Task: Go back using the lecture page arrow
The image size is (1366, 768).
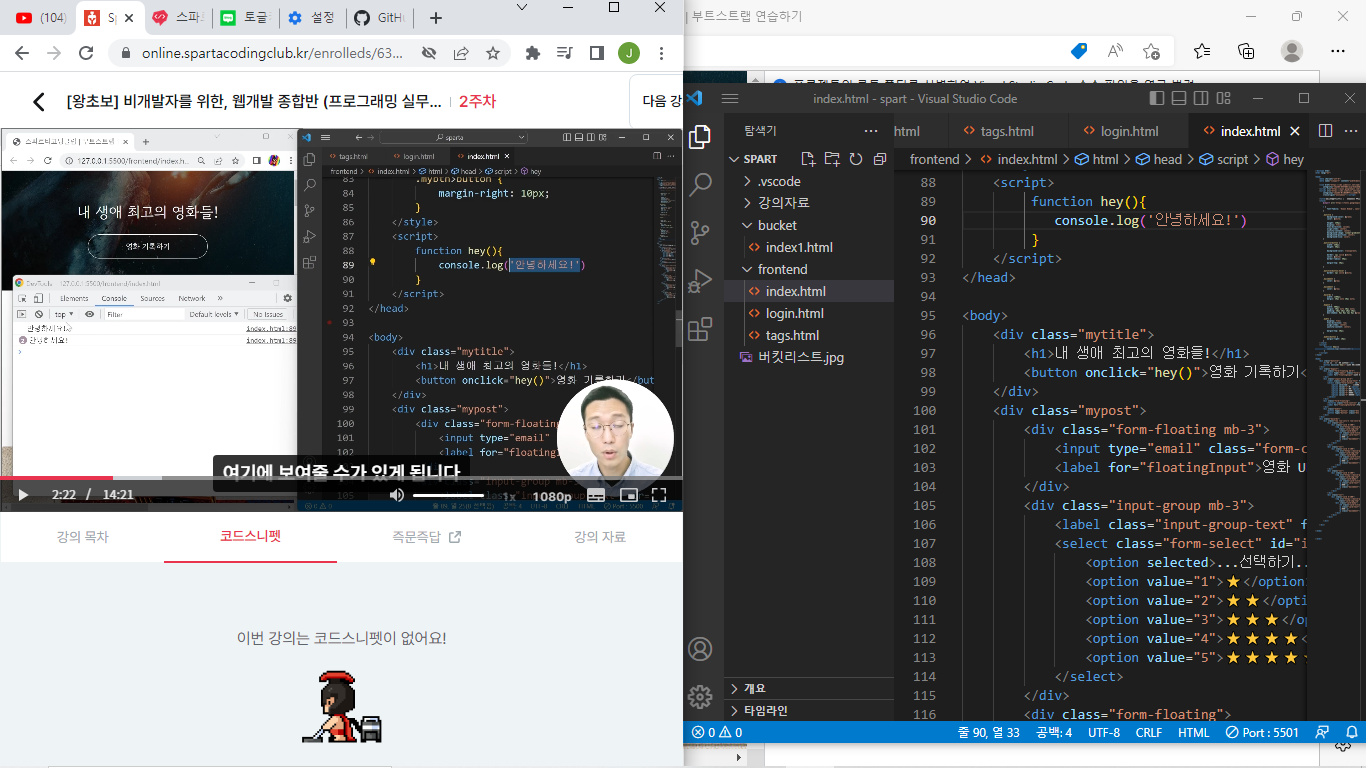Action: [x=38, y=101]
